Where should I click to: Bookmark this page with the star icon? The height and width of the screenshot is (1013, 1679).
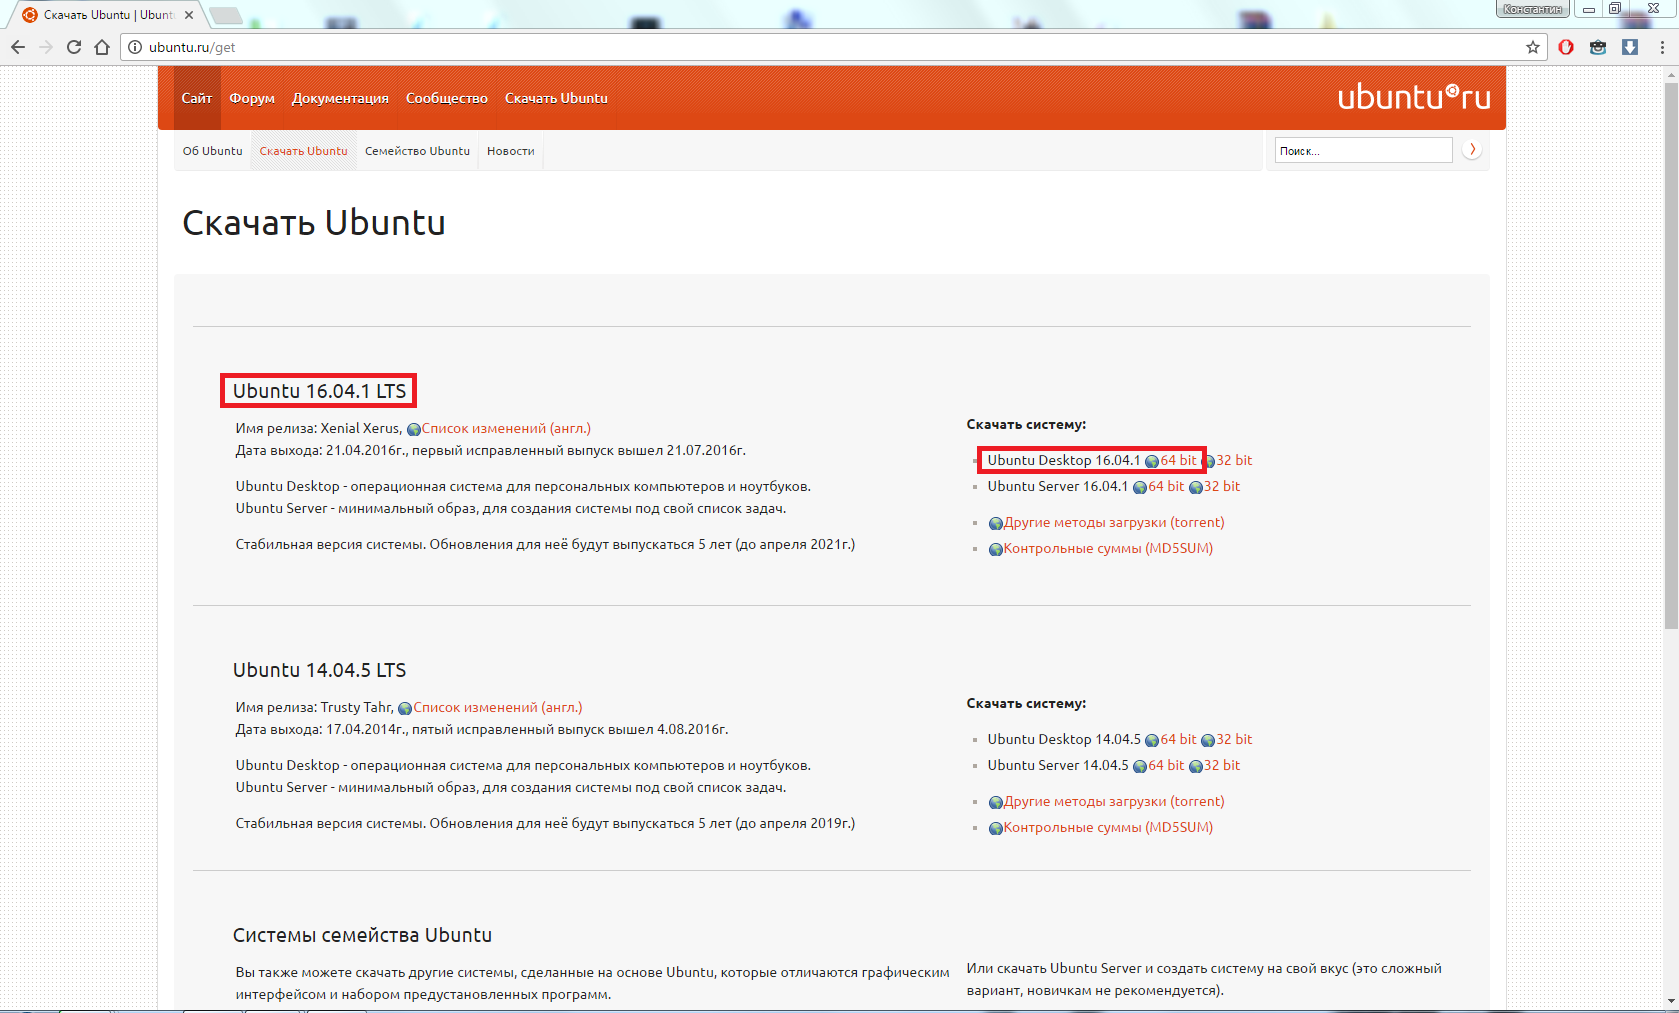(x=1532, y=47)
